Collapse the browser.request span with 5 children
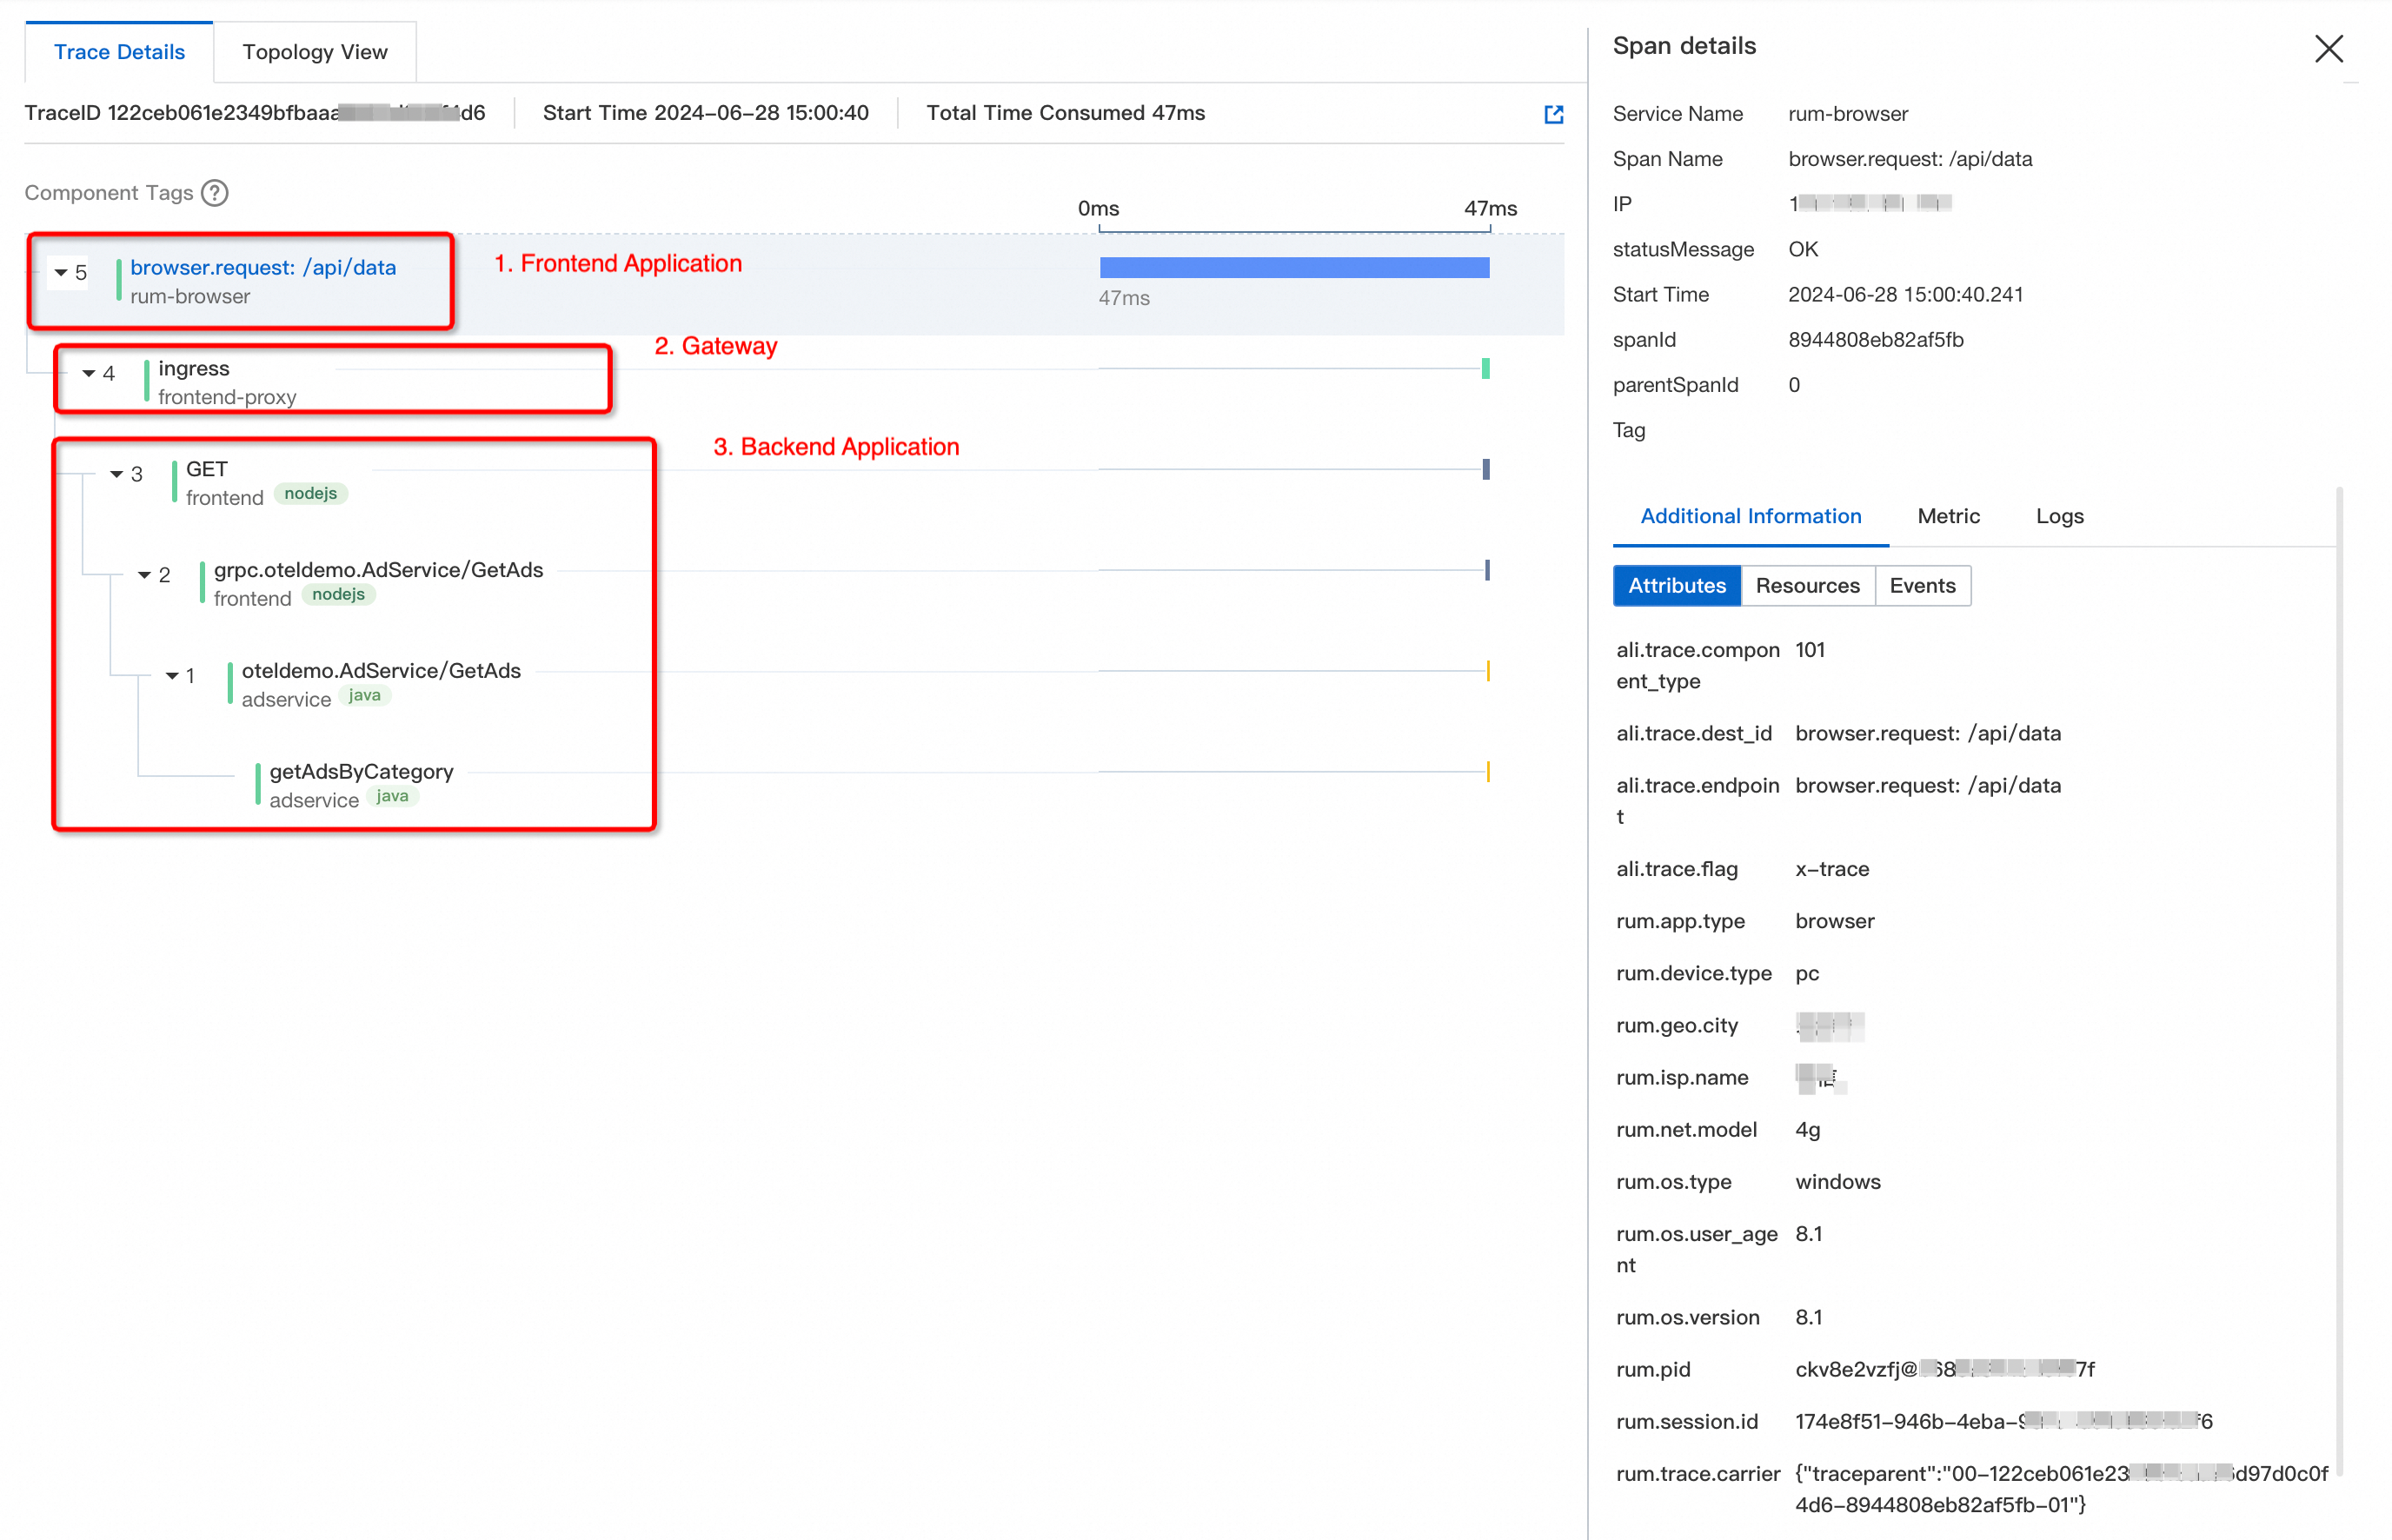This screenshot has width=2392, height=1540. tap(61, 272)
